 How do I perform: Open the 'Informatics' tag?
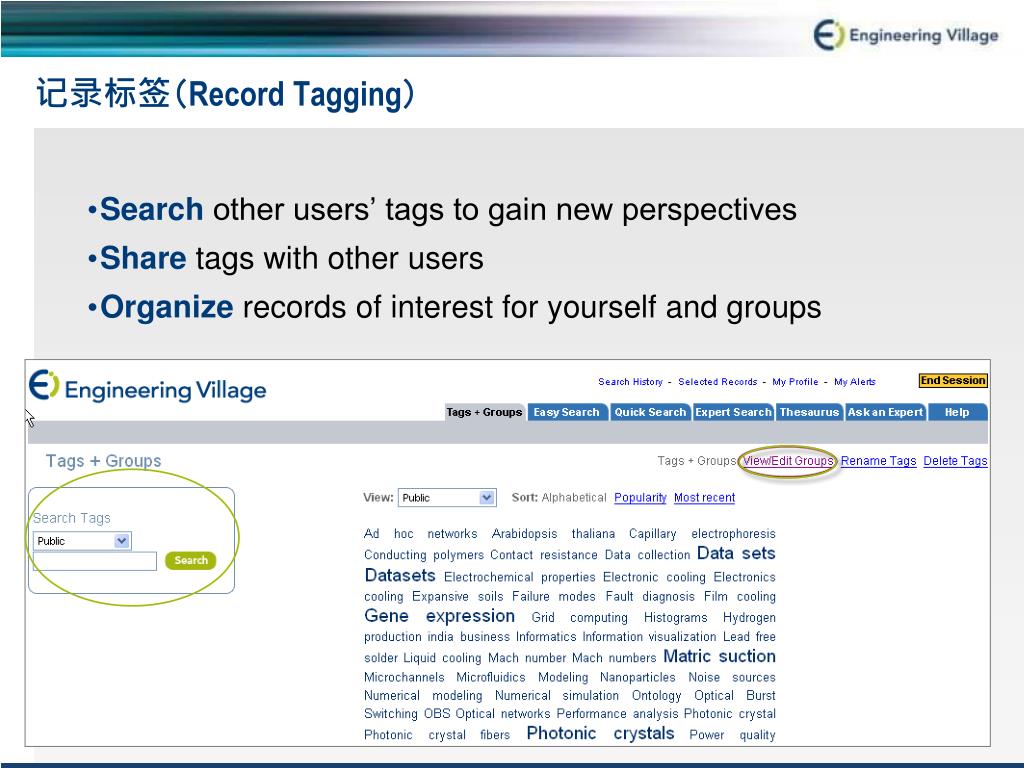coord(546,636)
